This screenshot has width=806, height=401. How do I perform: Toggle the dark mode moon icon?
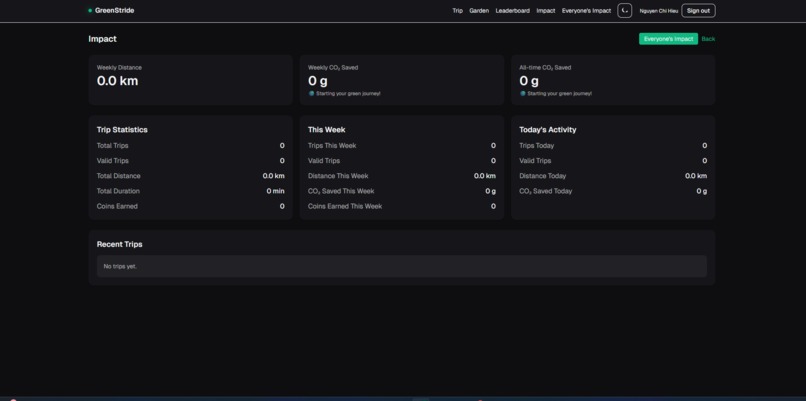pos(625,11)
